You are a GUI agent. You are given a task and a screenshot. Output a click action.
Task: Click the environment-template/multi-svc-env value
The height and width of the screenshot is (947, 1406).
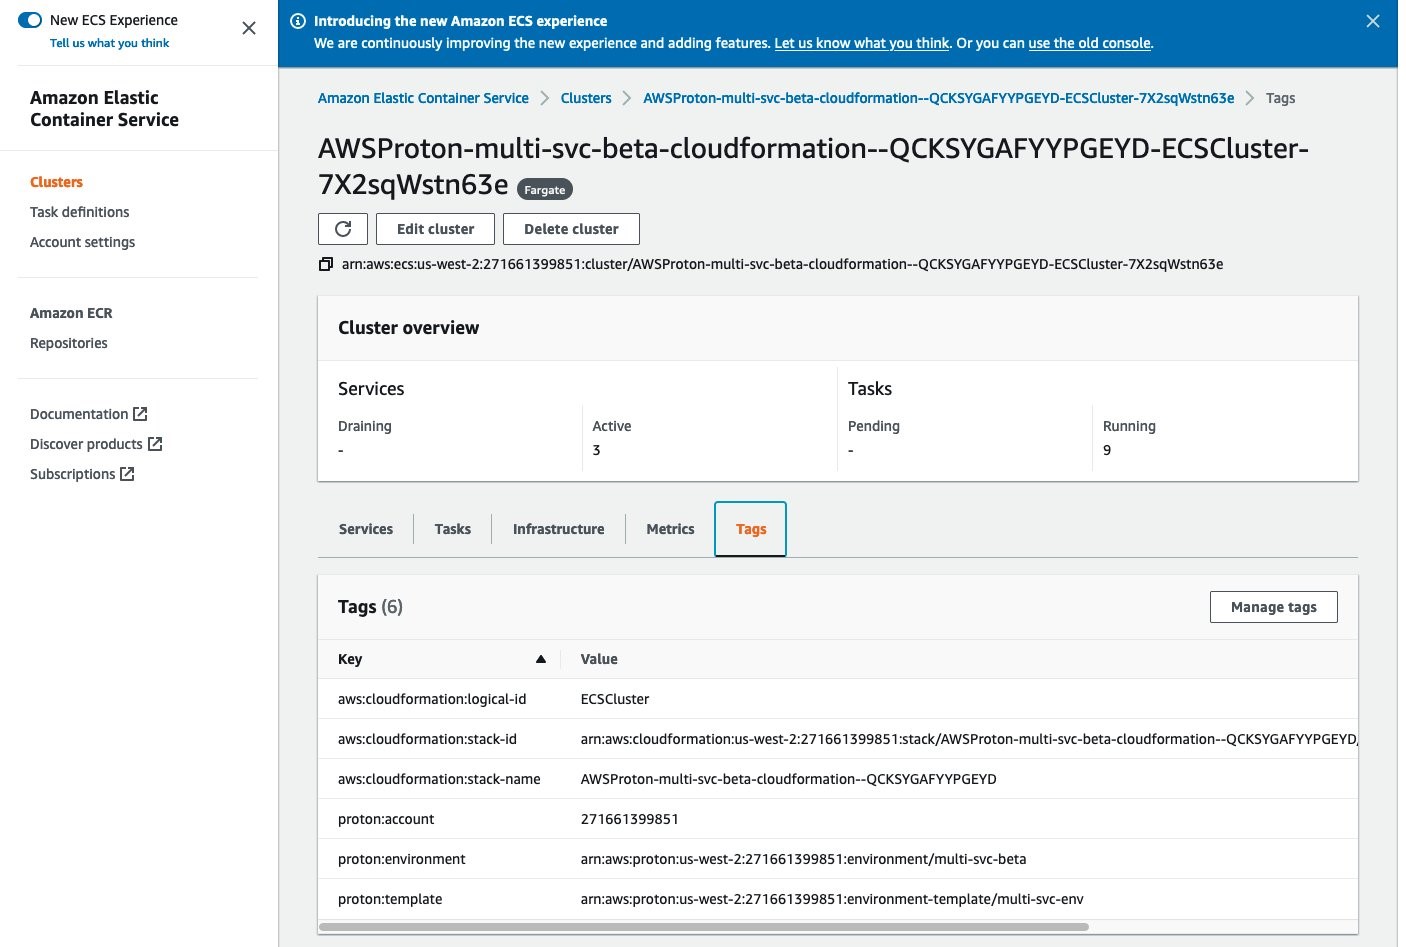pos(832,899)
